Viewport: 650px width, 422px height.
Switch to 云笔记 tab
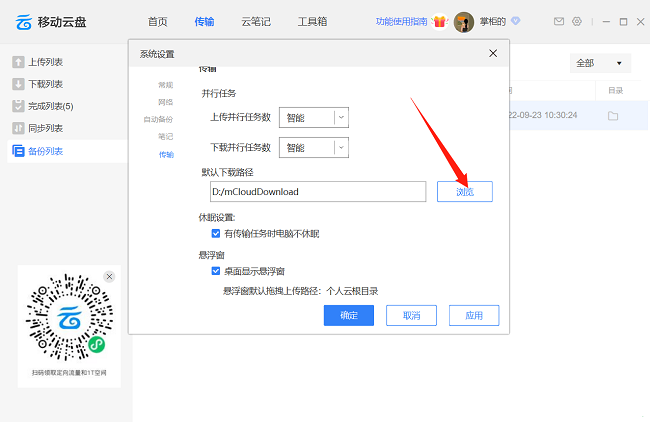[x=256, y=22]
